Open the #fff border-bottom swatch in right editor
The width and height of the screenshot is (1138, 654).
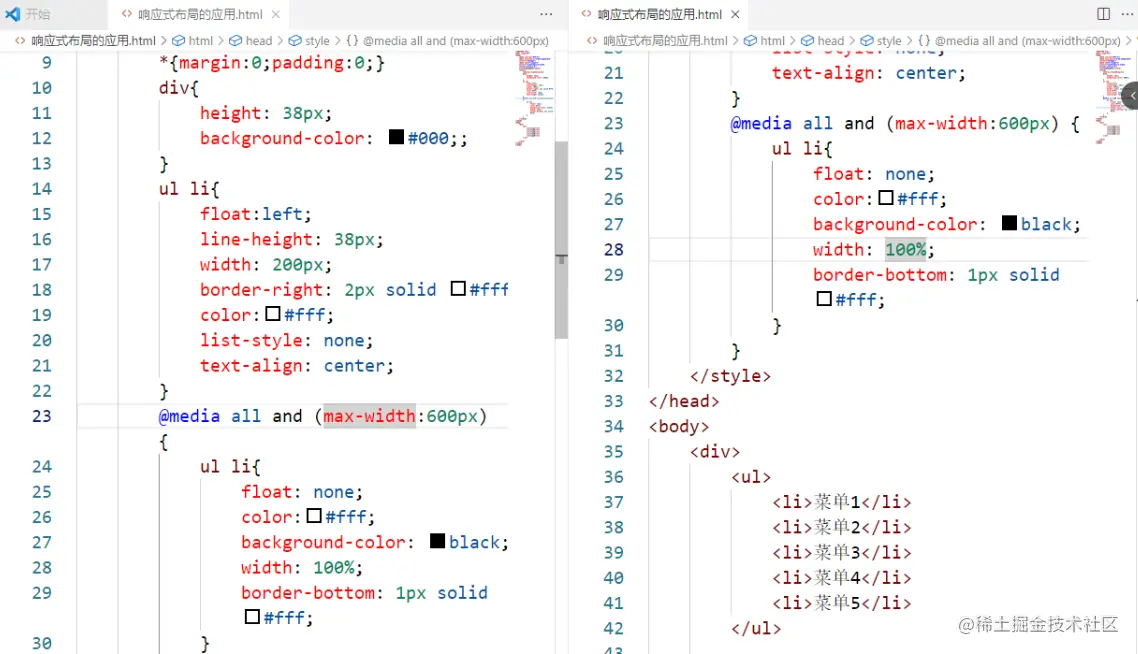tap(824, 298)
